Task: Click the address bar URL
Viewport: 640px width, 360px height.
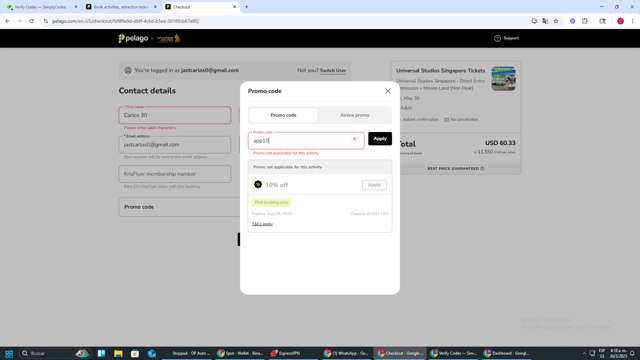Action: (x=126, y=21)
